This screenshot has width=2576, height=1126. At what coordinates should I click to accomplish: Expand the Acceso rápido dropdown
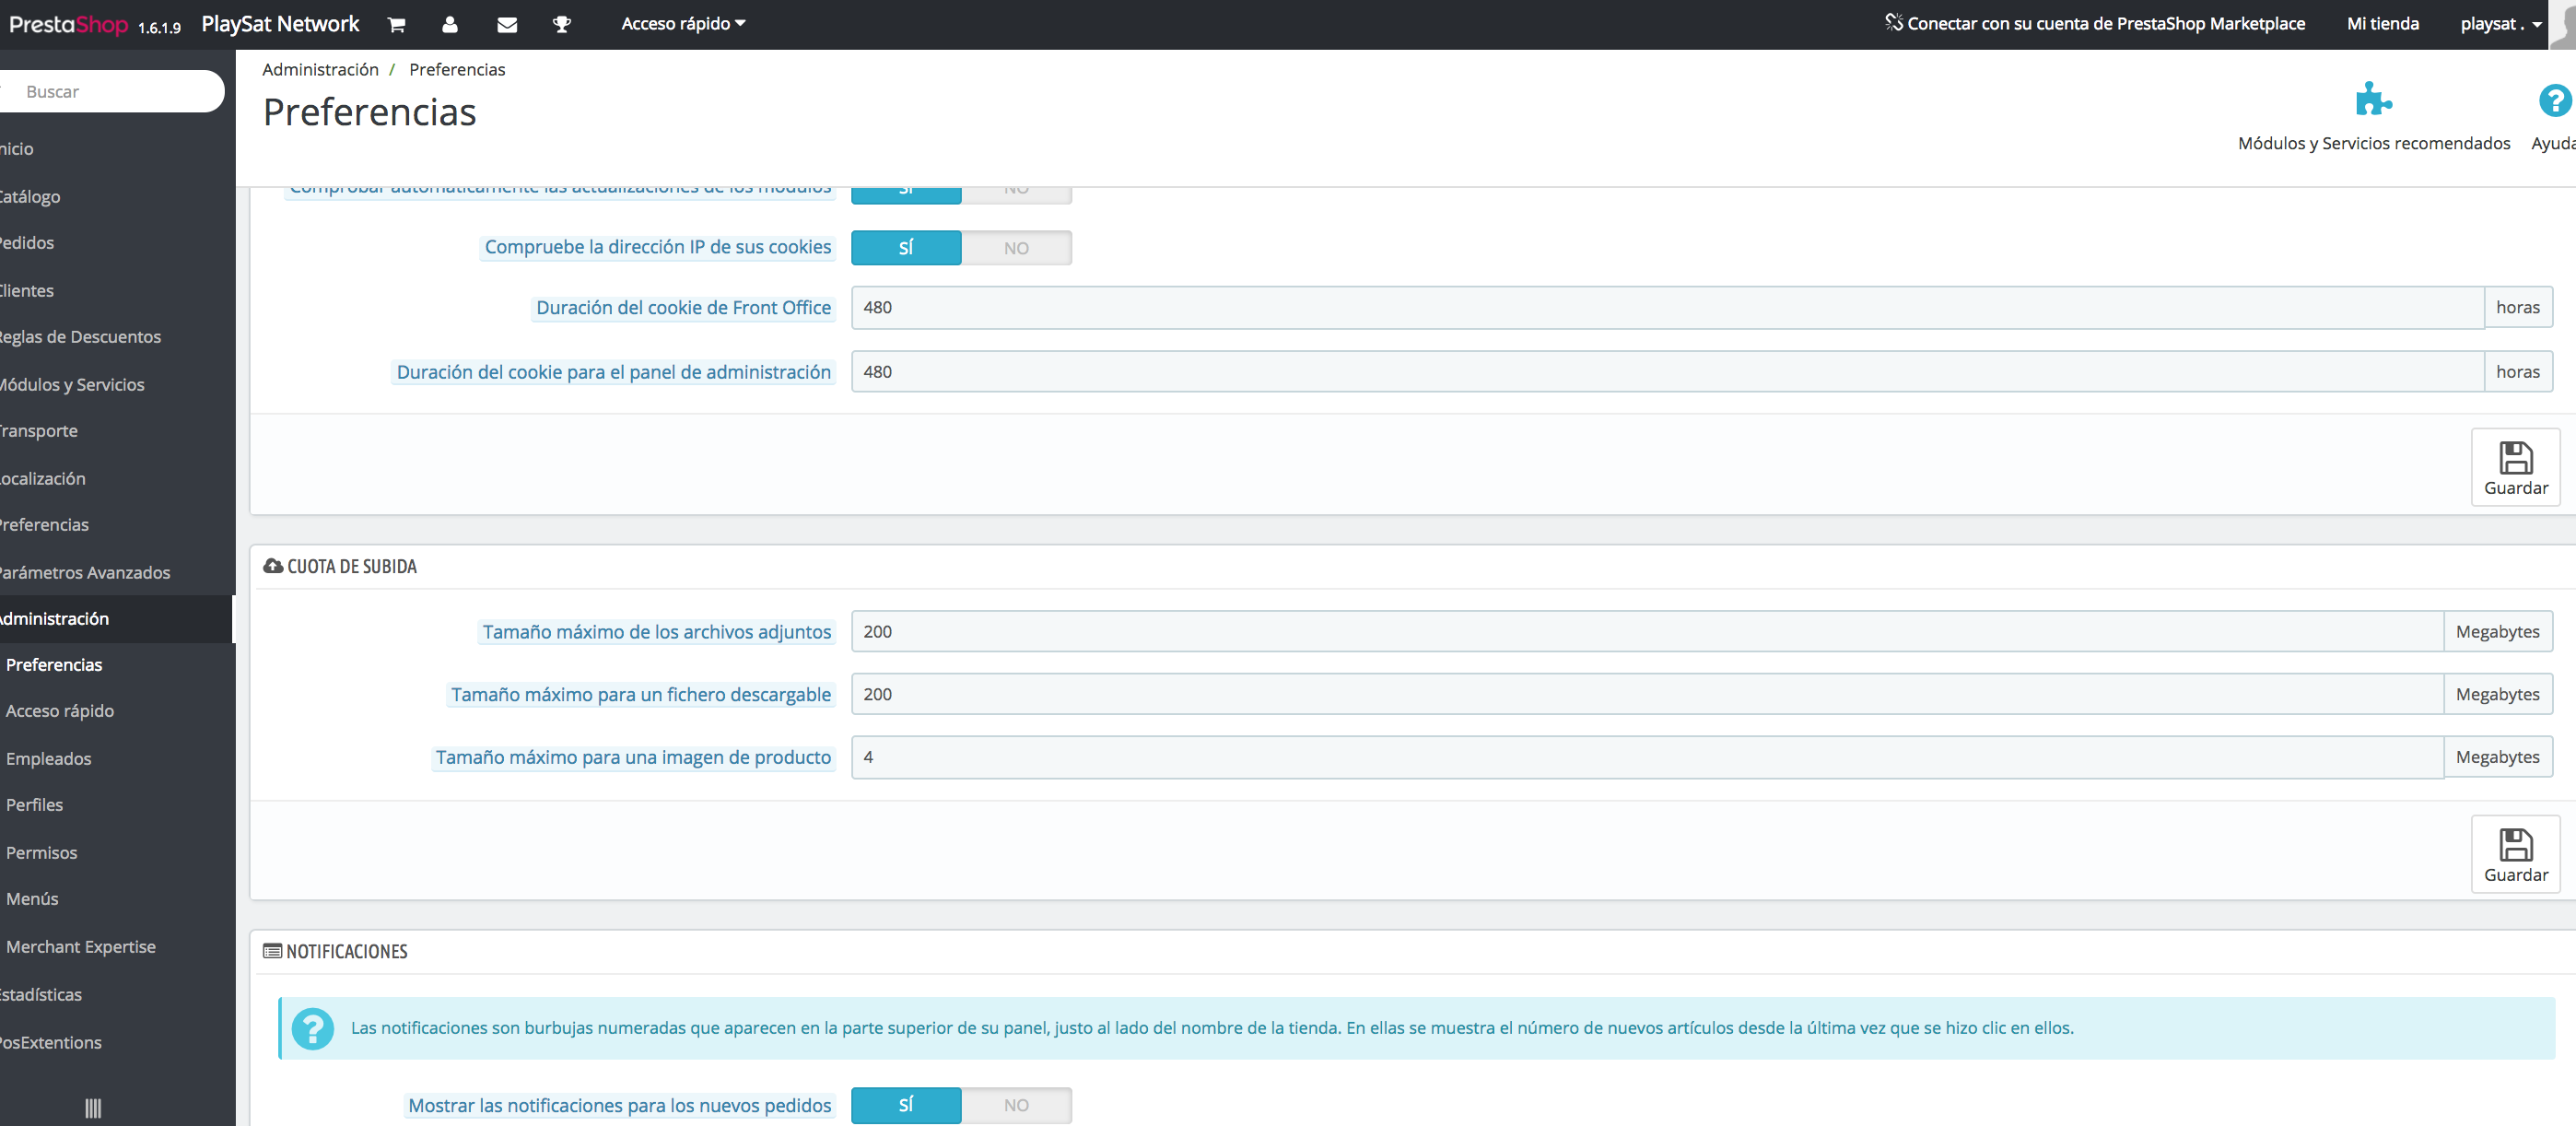click(x=683, y=24)
